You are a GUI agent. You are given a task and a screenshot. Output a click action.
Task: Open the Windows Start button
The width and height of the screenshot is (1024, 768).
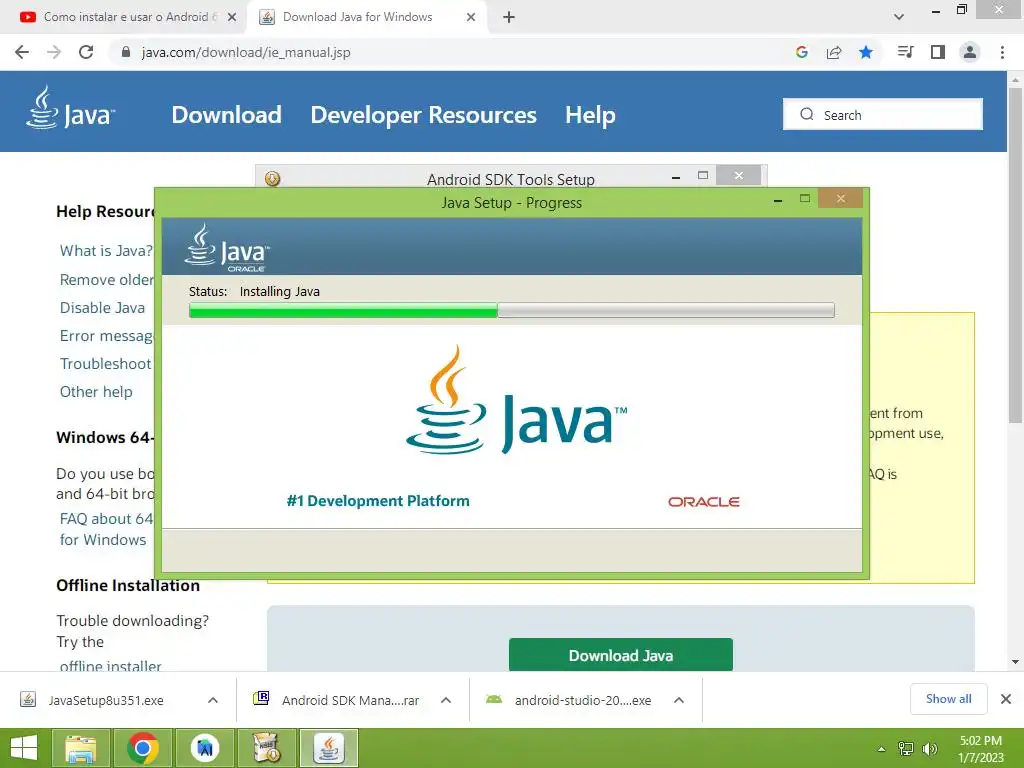(x=24, y=748)
